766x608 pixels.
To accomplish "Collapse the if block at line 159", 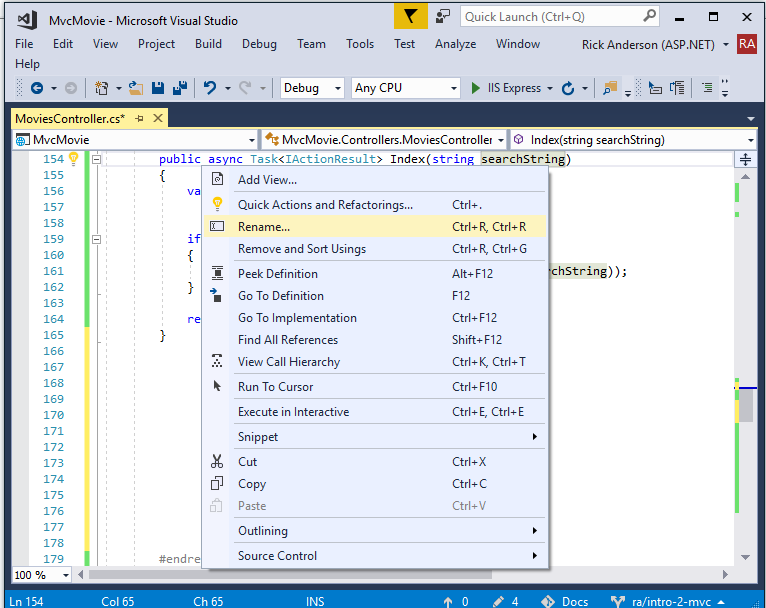I will coord(96,239).
